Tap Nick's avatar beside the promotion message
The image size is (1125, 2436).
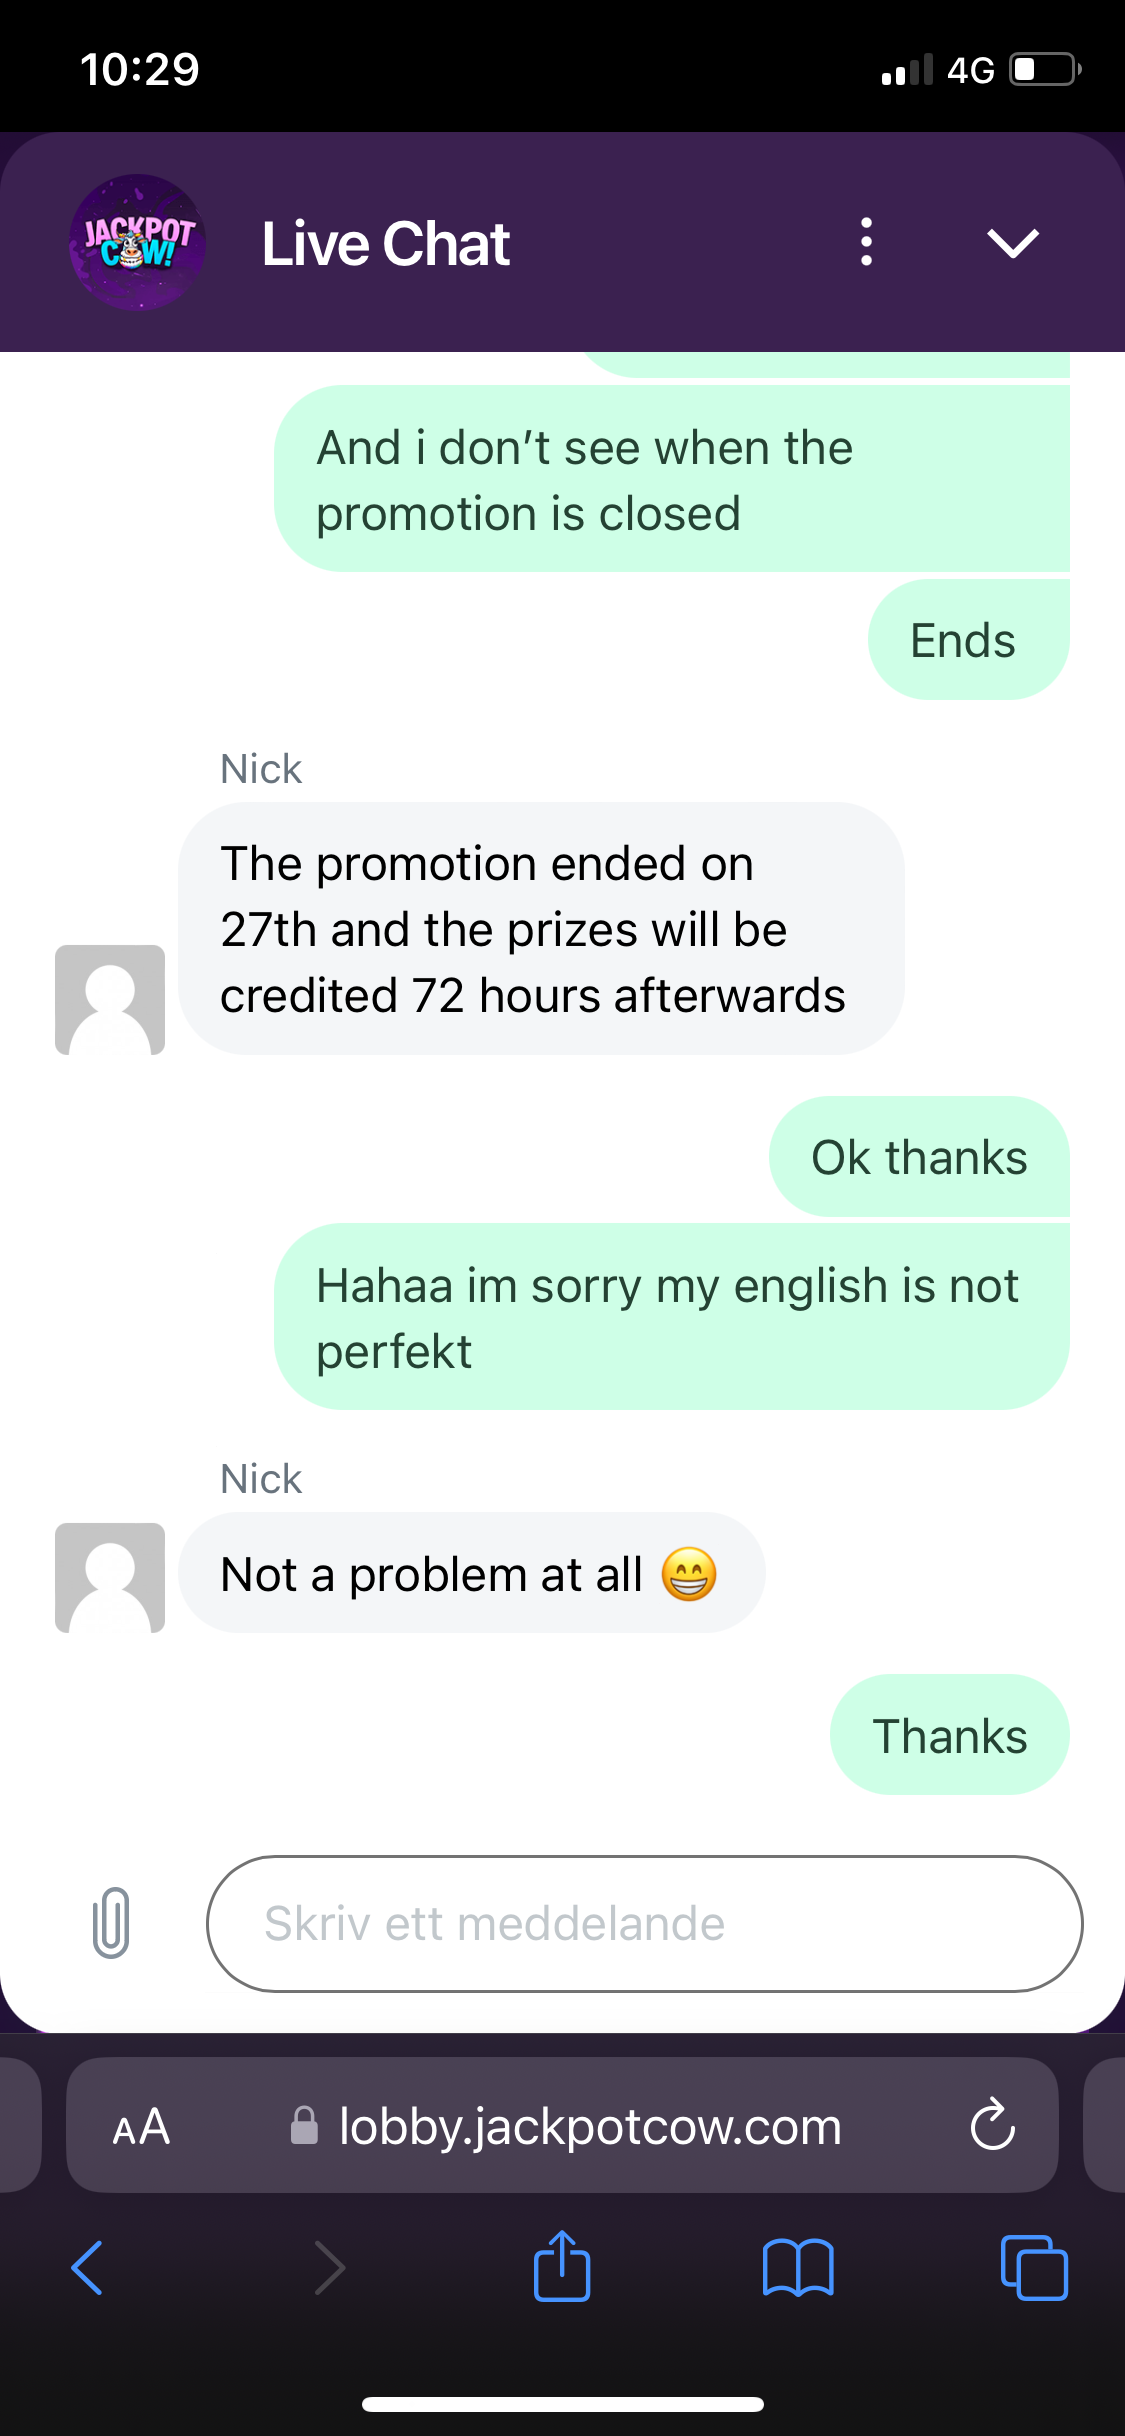pos(110,1000)
